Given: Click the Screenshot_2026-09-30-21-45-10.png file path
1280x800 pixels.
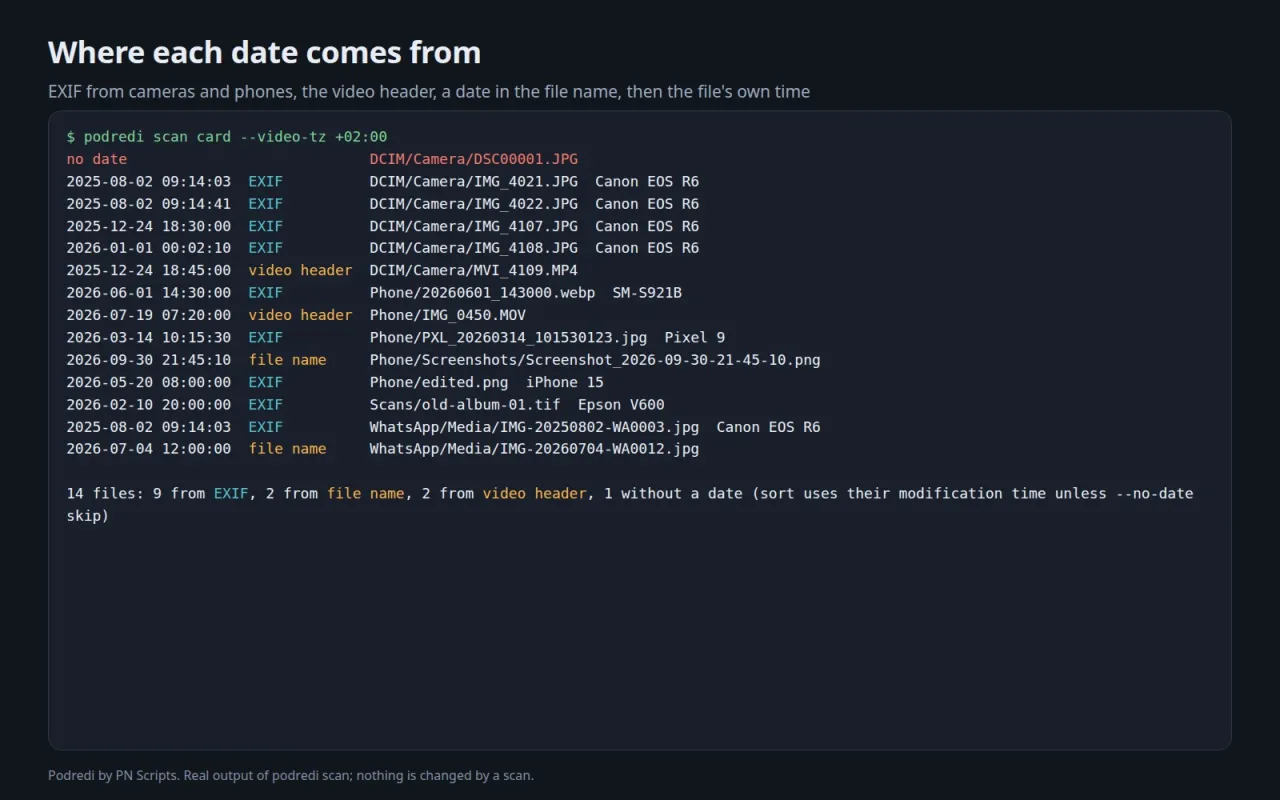Looking at the screenshot, I should click(x=595, y=359).
